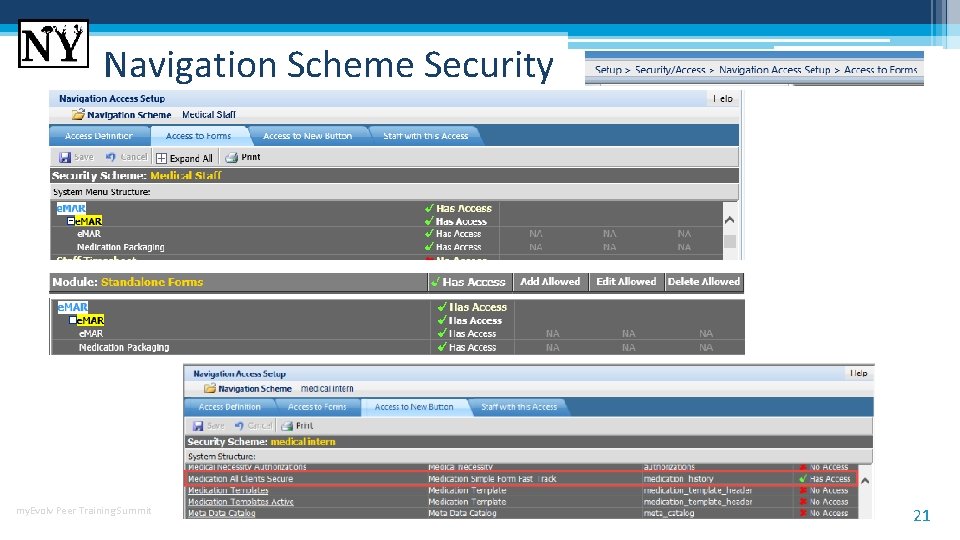Select blue eMAR root in Medical Staff window
Image resolution: width=960 pixels, height=540 pixels.
click(x=71, y=208)
